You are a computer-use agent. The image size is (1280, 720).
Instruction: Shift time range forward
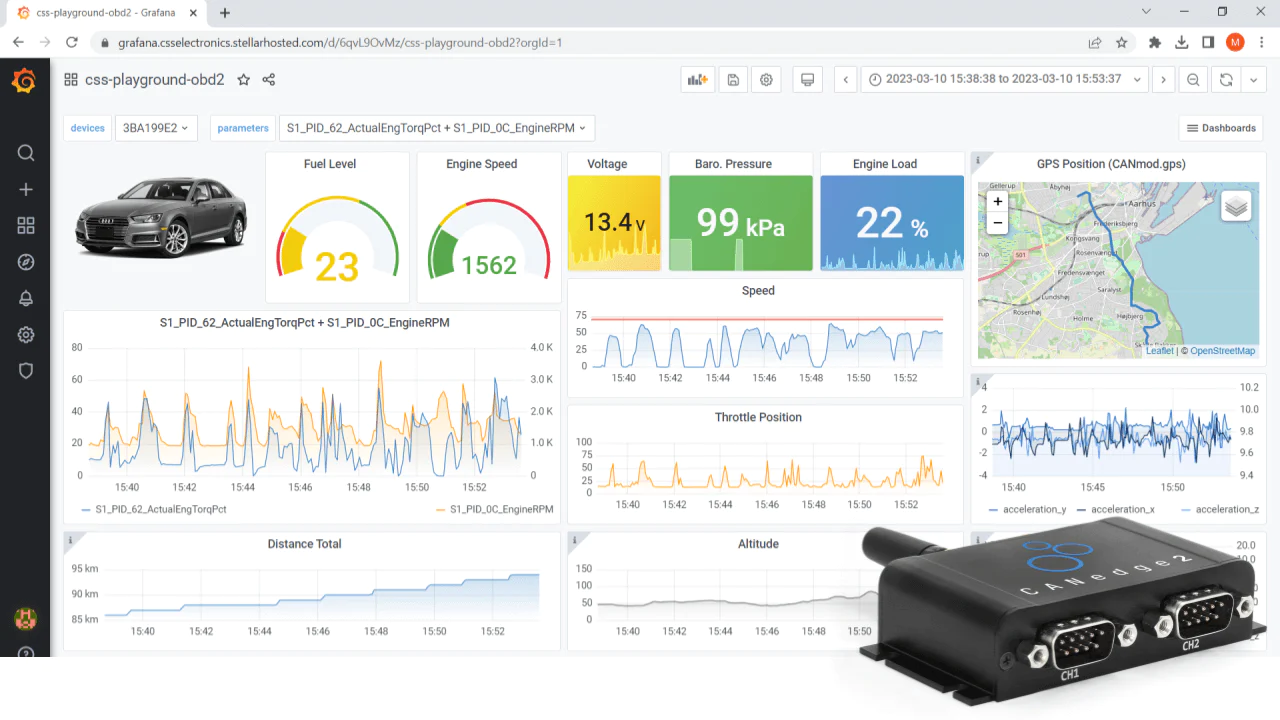pyautogui.click(x=1162, y=80)
